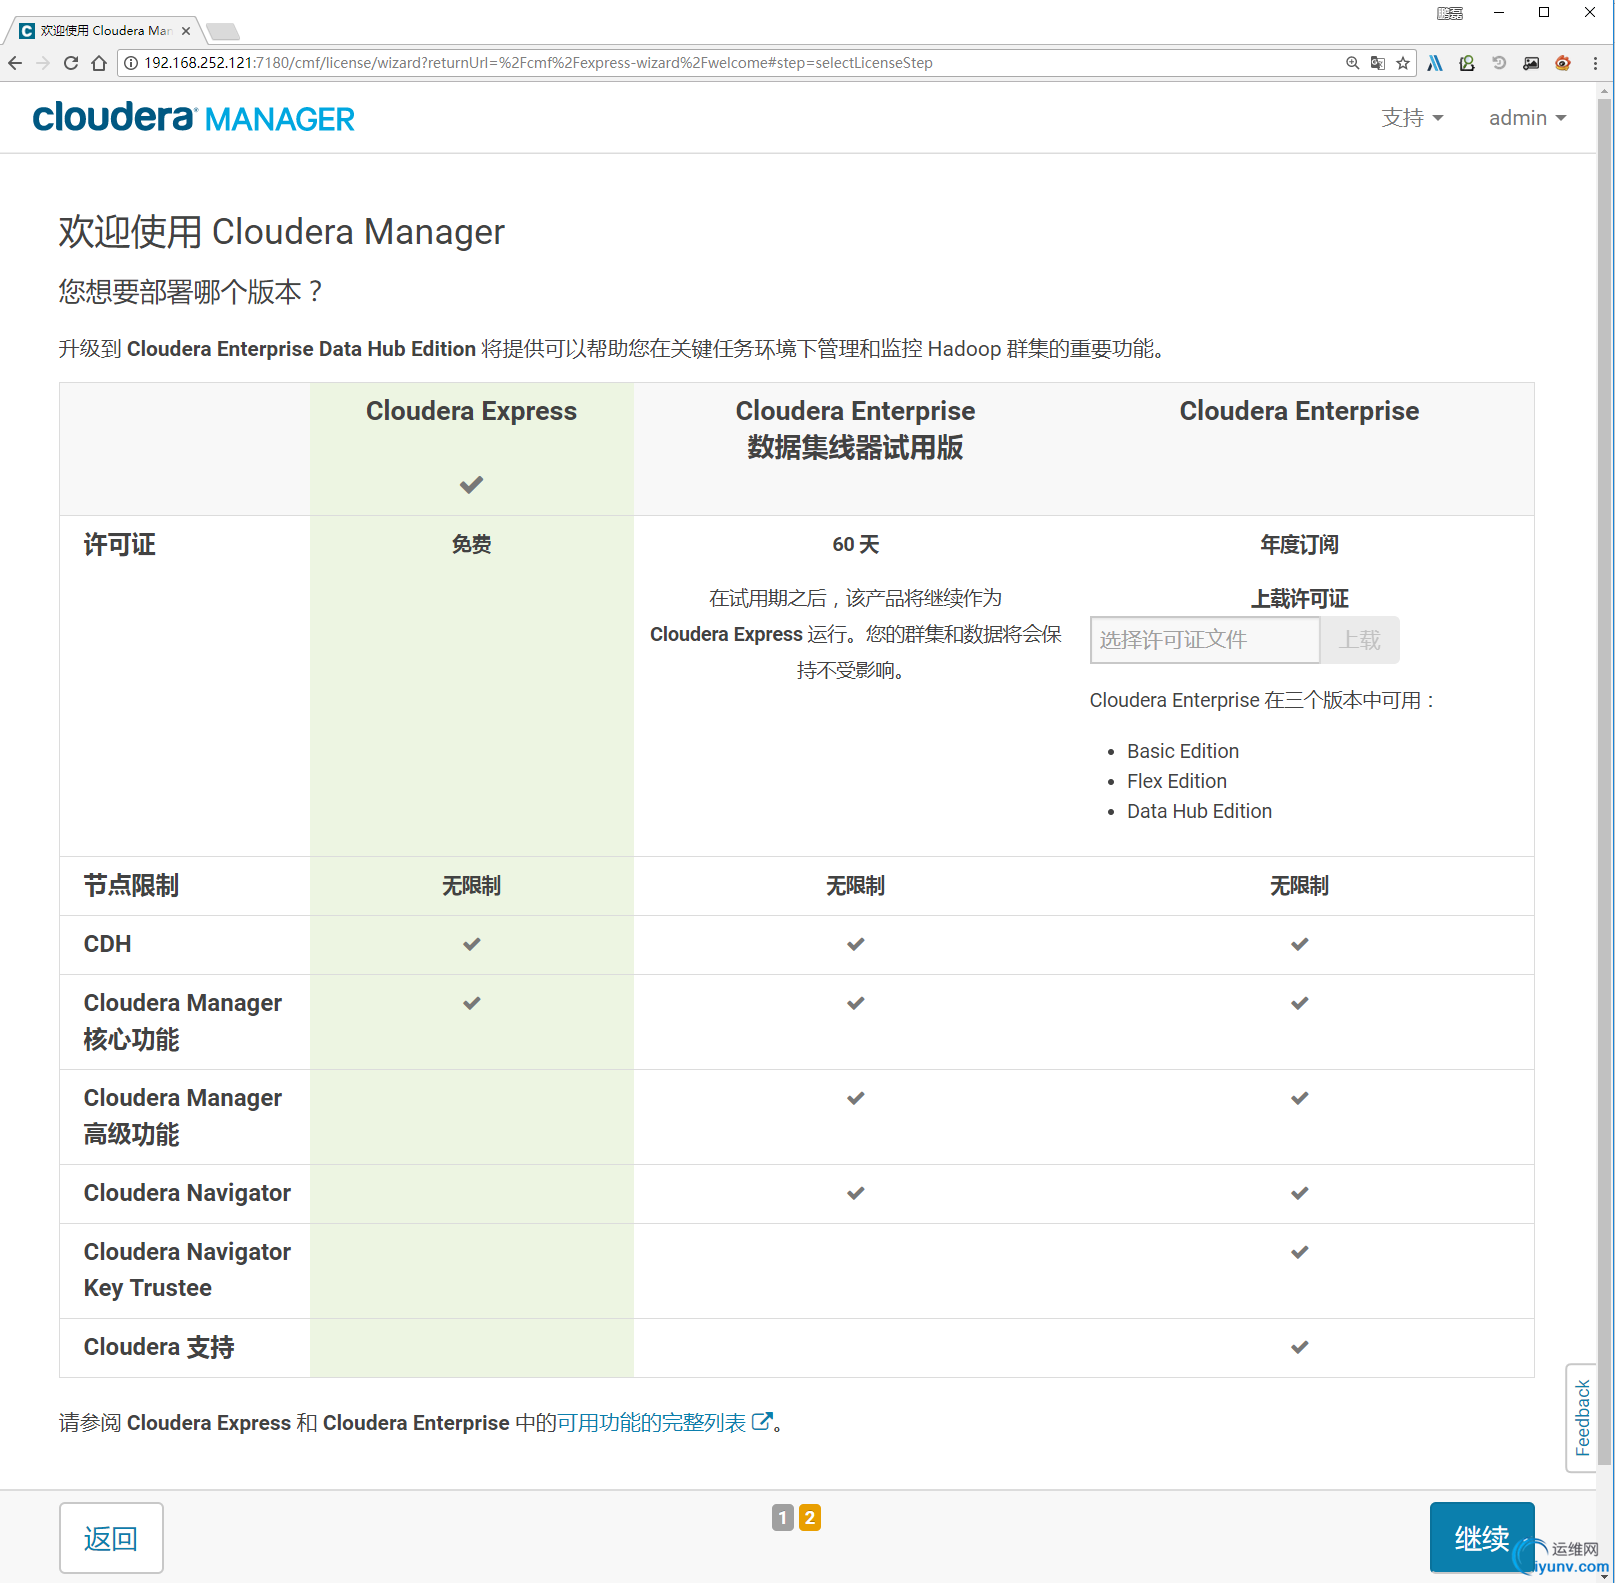The width and height of the screenshot is (1615, 1583).
Task: Switch to the 欢迎使用 Cloudera Manager tab
Action: tap(105, 31)
